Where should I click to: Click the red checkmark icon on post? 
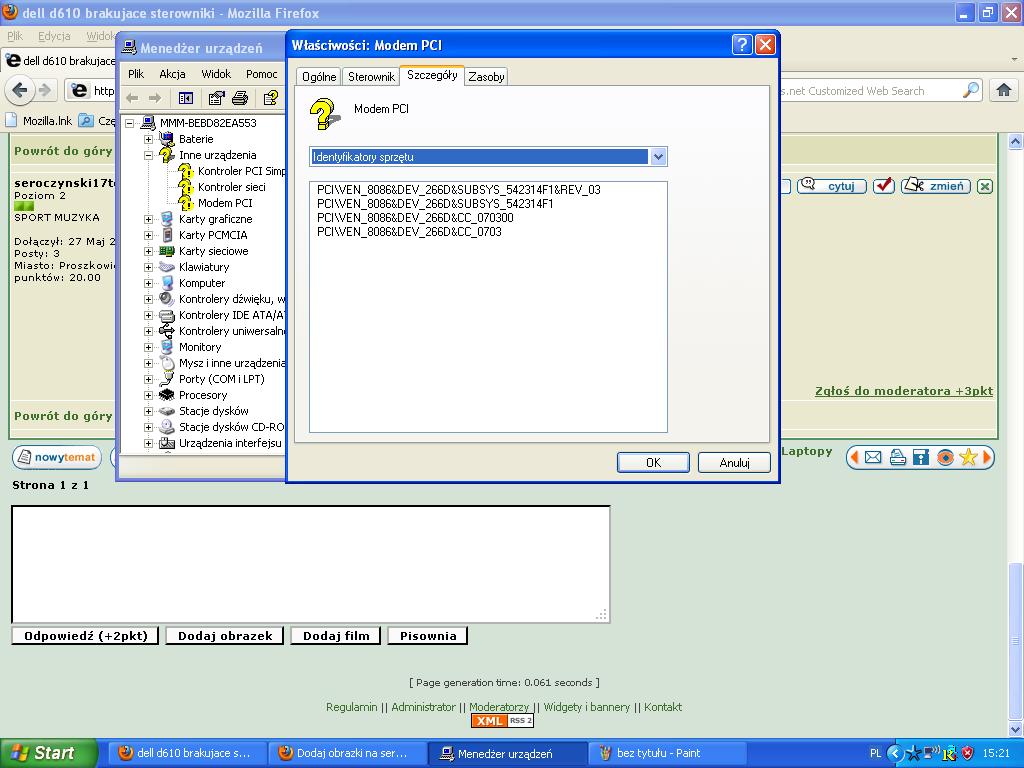point(884,186)
